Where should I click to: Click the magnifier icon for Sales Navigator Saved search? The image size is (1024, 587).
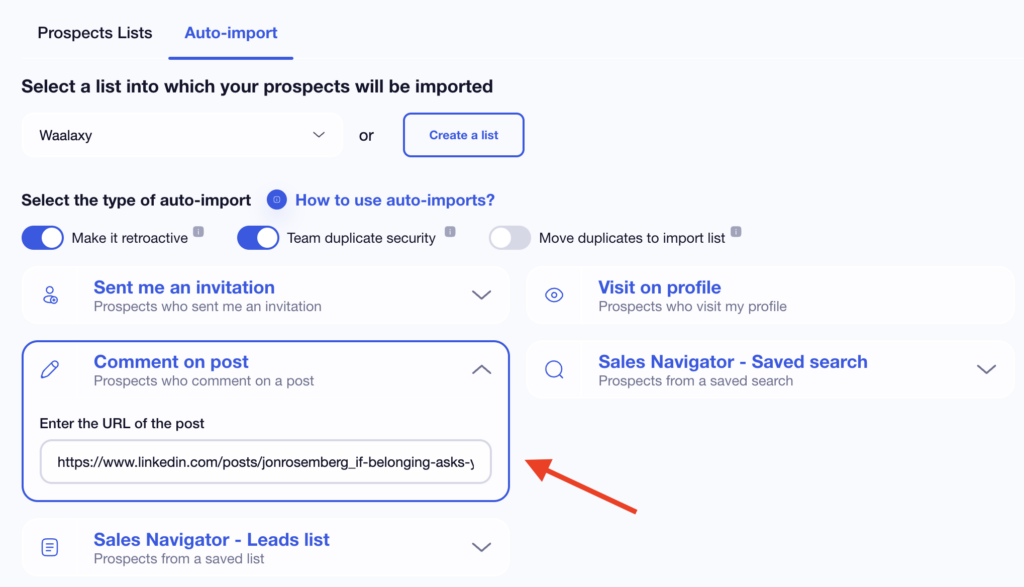pos(554,370)
